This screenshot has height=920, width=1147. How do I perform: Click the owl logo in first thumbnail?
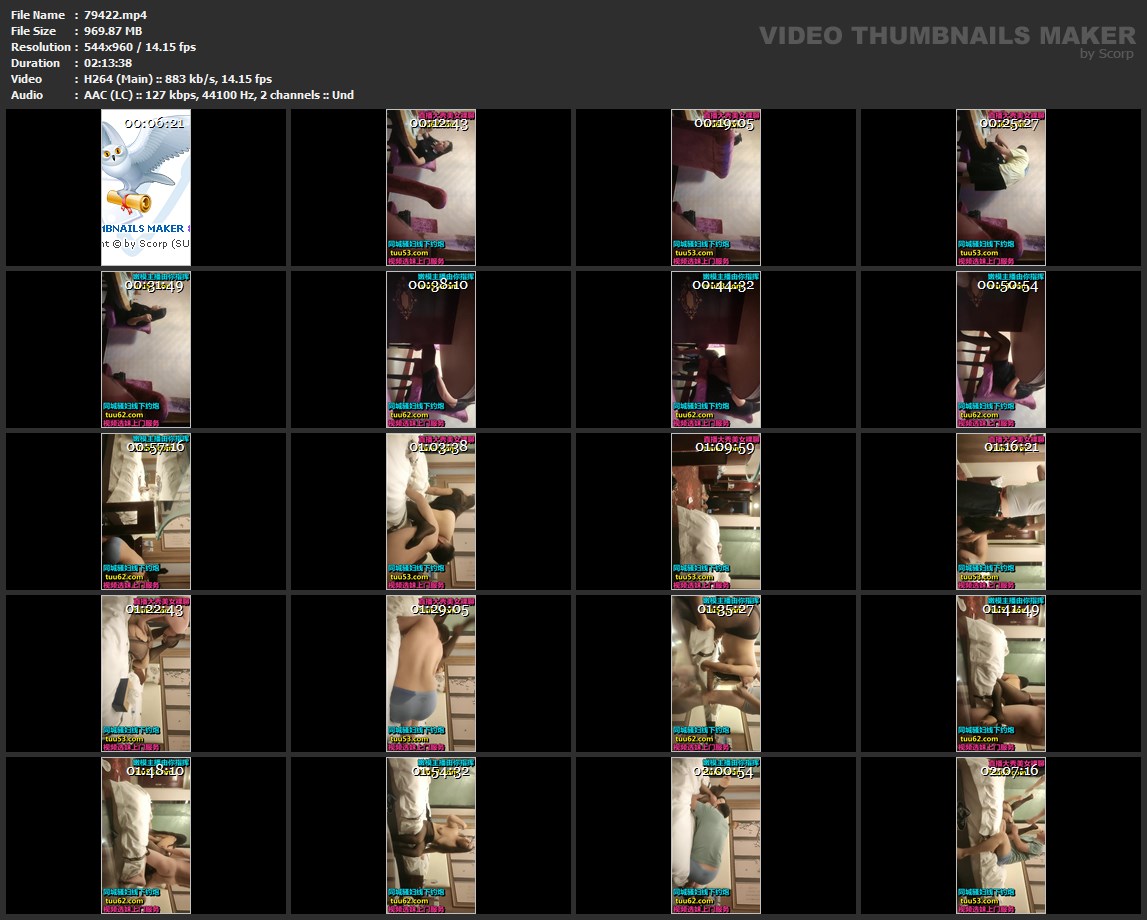(143, 175)
